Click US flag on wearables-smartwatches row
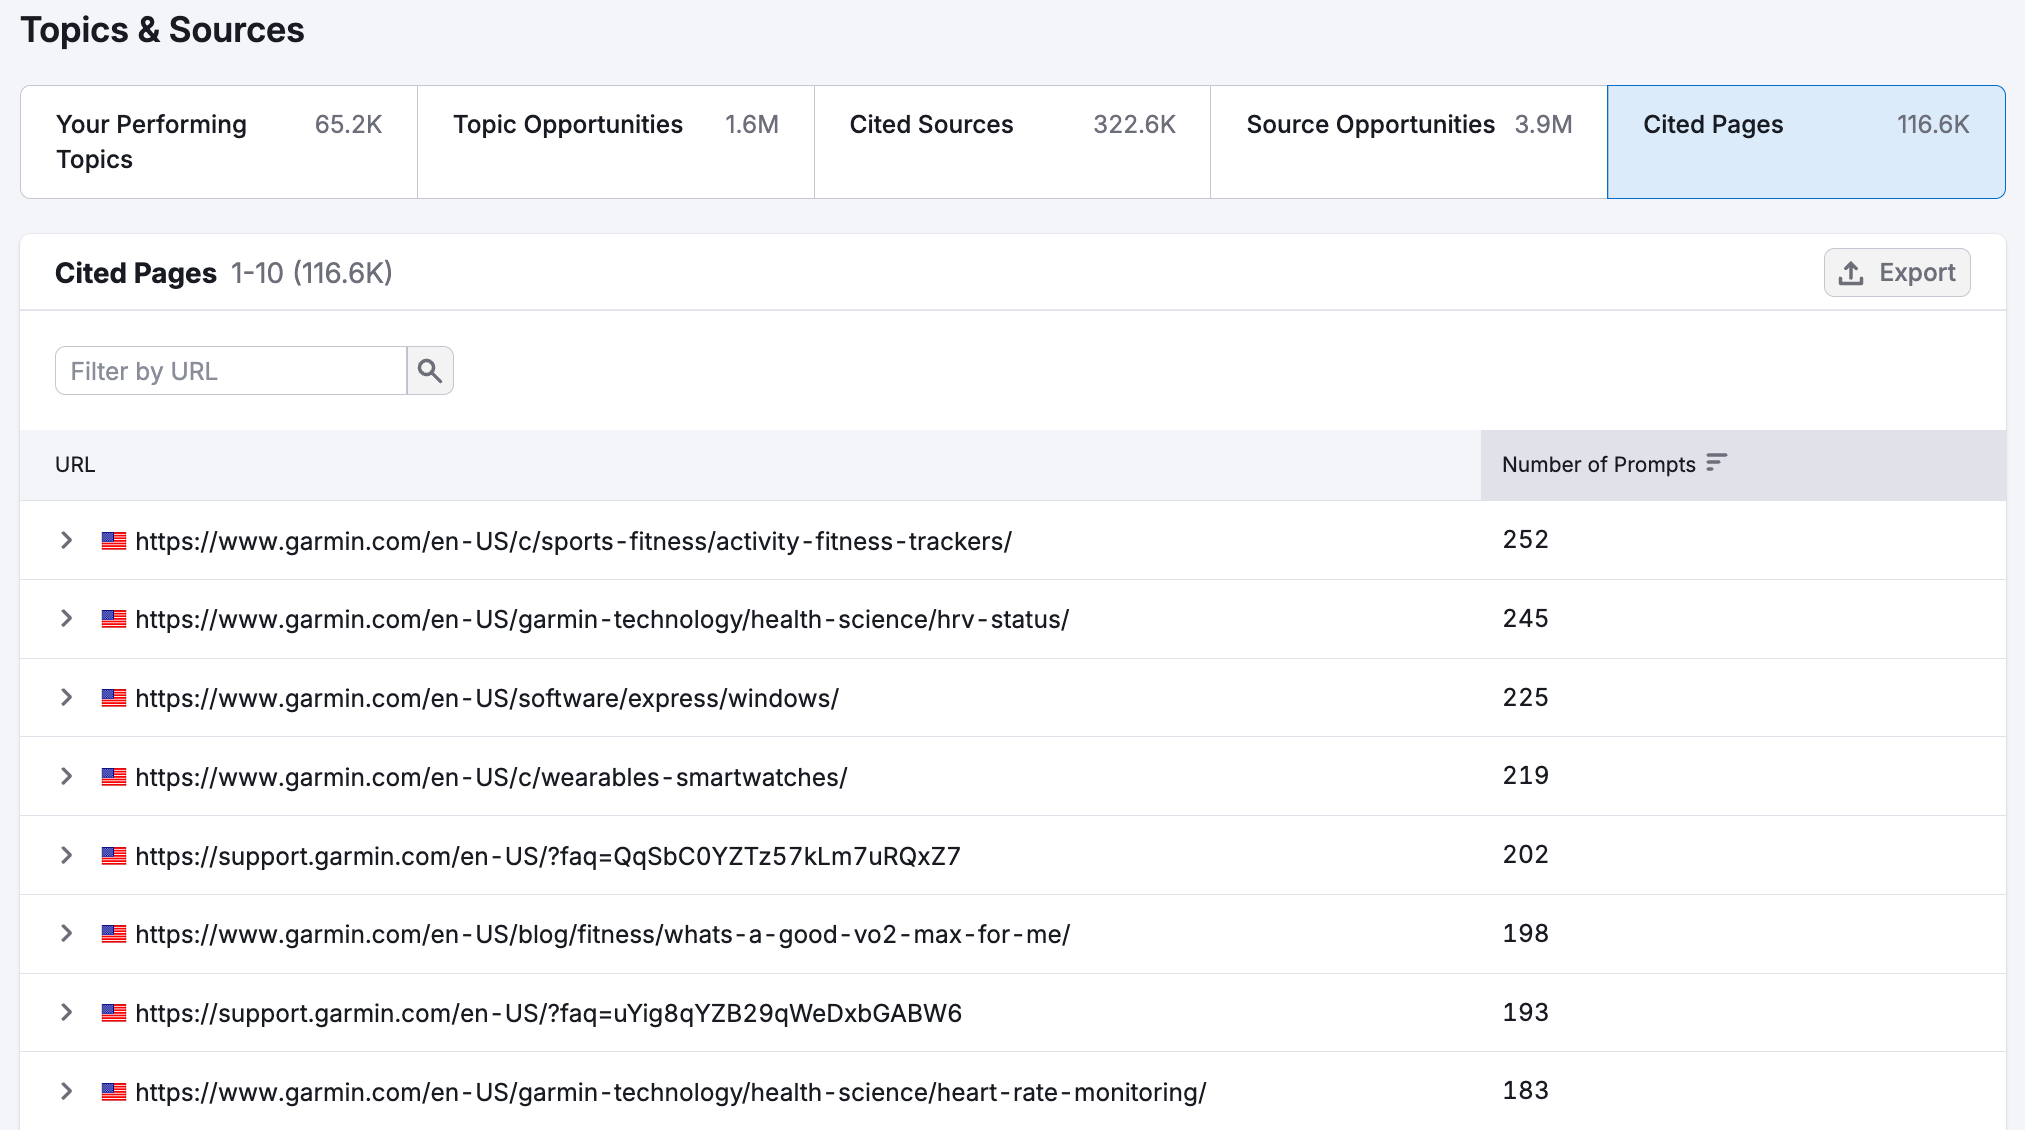The width and height of the screenshot is (2025, 1130). [x=114, y=777]
